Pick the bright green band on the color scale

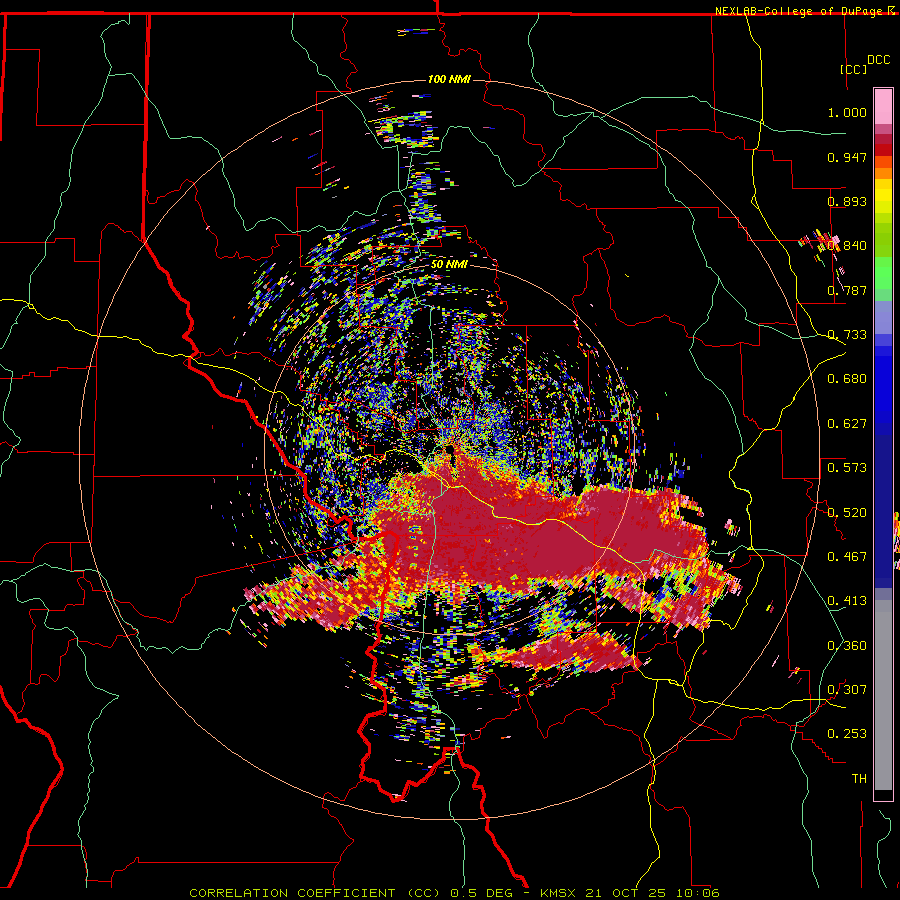click(x=883, y=273)
